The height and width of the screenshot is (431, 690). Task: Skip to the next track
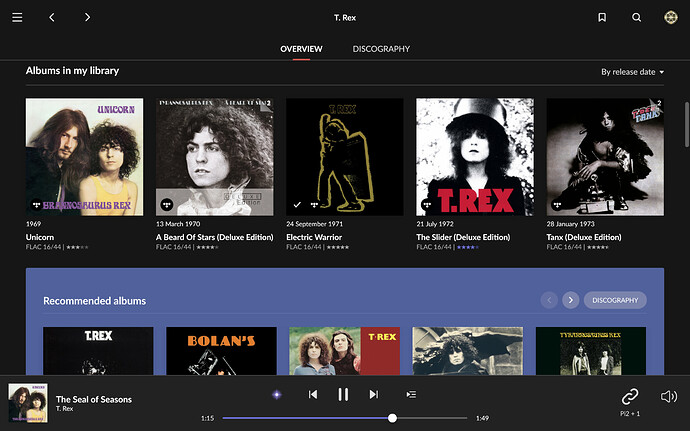click(374, 394)
